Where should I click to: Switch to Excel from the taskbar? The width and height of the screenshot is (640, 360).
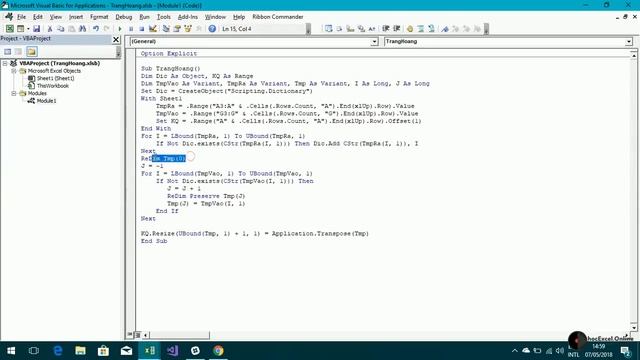(x=149, y=351)
